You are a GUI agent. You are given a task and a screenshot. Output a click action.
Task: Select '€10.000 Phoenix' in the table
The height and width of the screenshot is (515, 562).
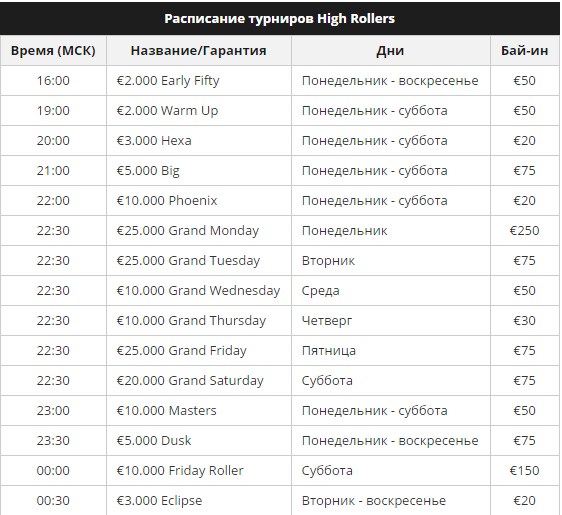[167, 201]
